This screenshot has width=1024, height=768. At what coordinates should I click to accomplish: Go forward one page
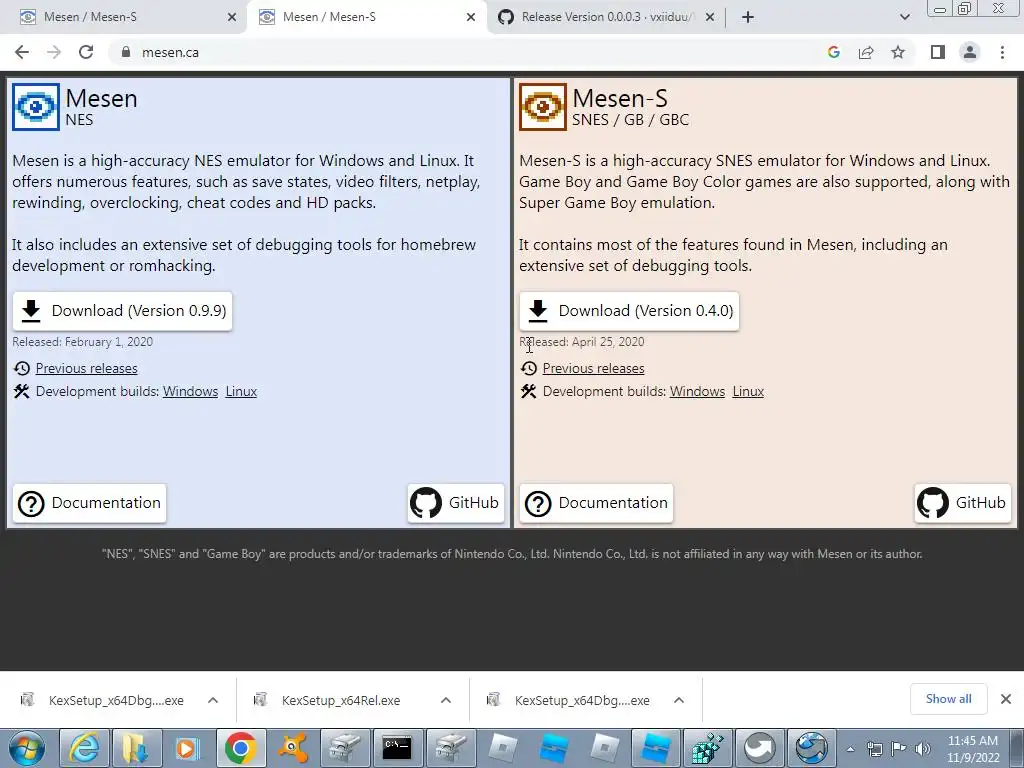tap(54, 52)
